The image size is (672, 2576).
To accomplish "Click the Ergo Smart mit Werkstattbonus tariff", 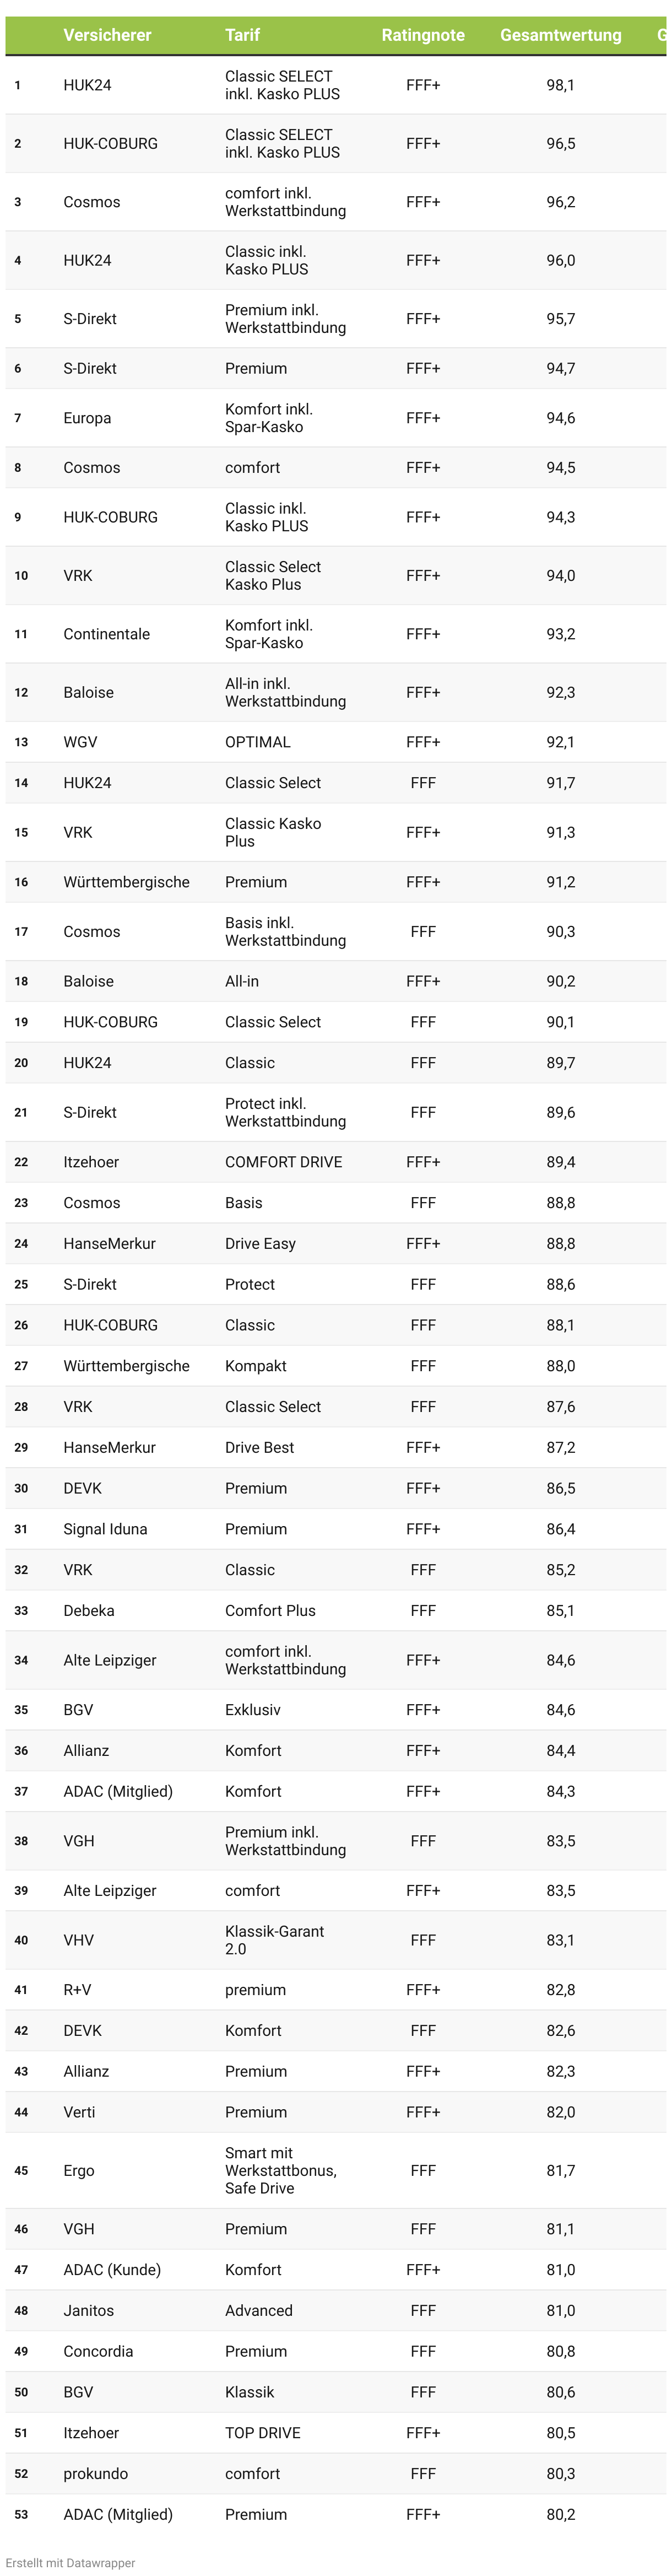I will 280,2170.
